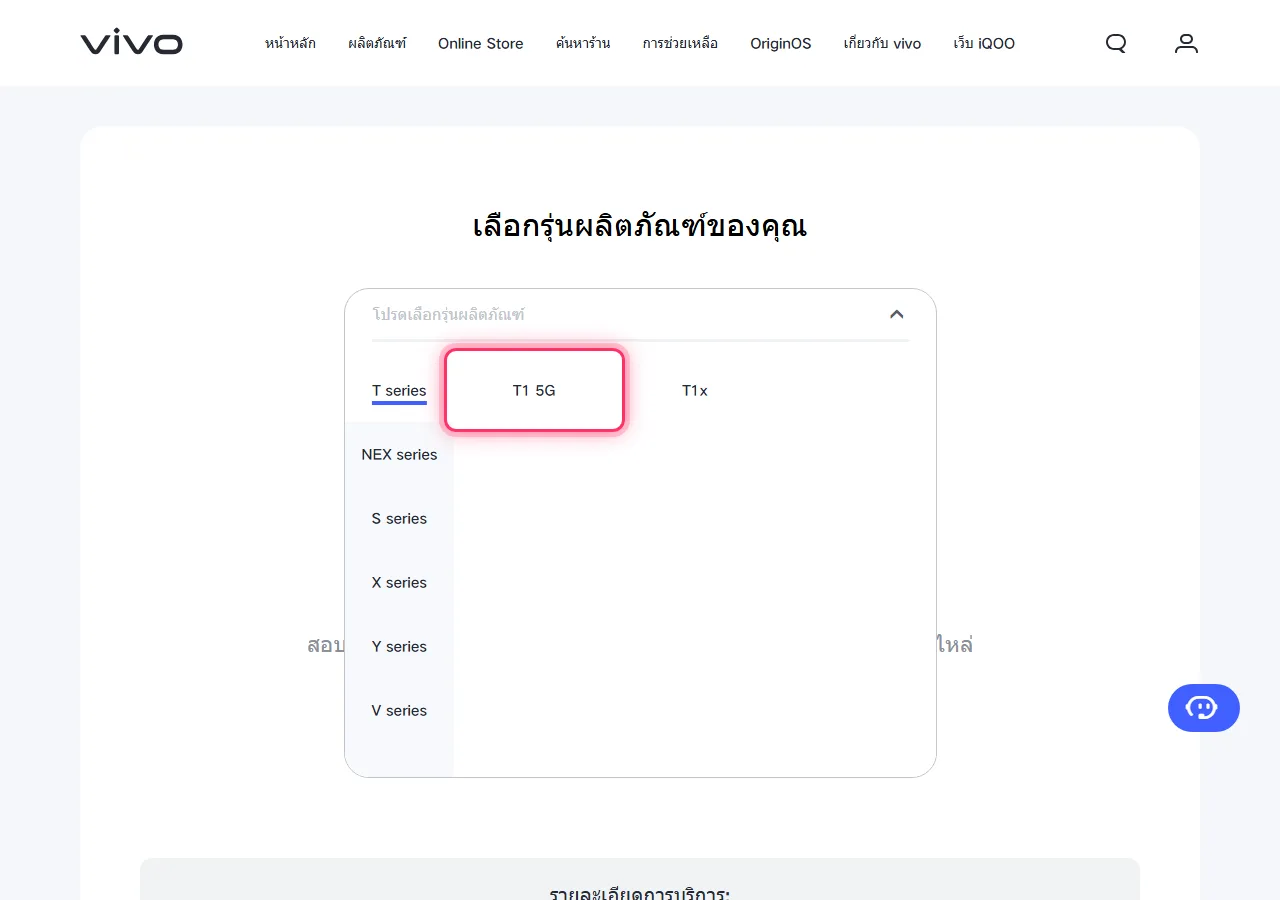Open the Online Store menu item
The image size is (1280, 900).
point(481,43)
